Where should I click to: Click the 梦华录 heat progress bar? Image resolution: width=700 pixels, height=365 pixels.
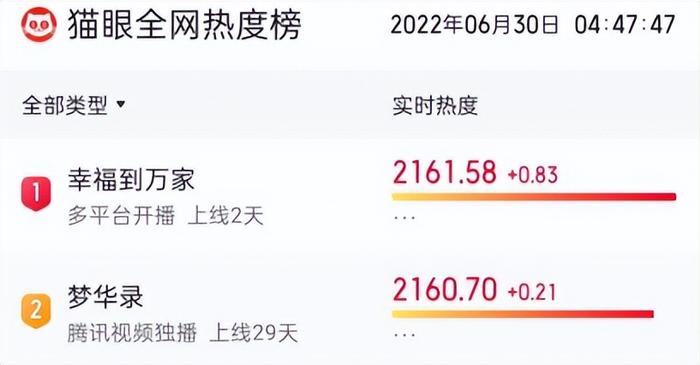(523, 314)
